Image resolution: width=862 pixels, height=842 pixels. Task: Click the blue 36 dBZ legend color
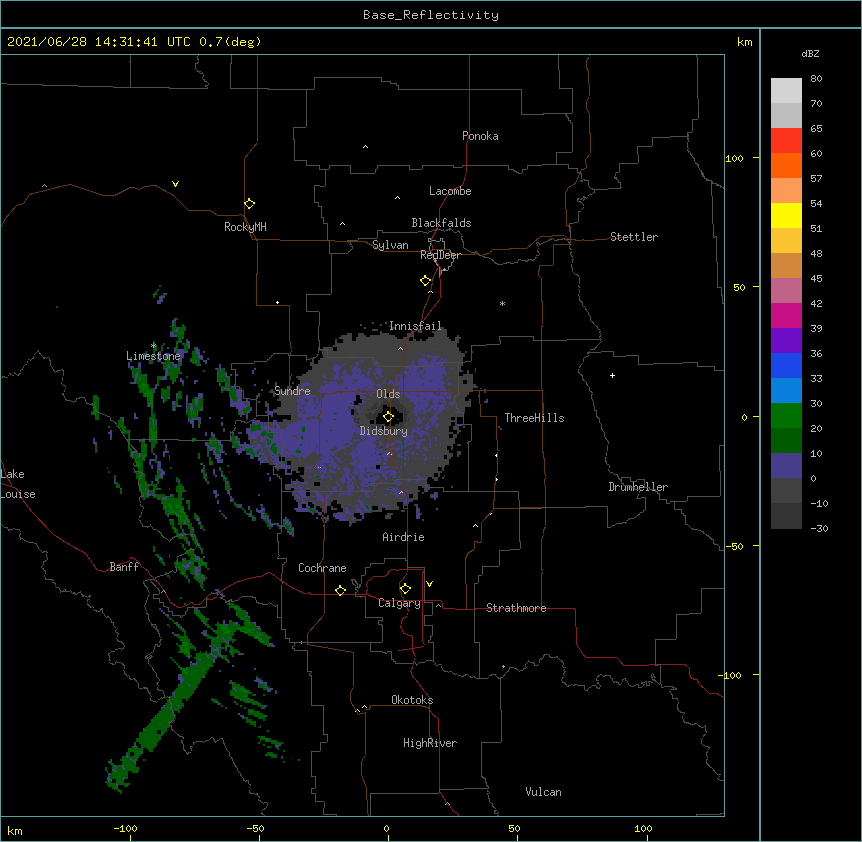click(786, 365)
